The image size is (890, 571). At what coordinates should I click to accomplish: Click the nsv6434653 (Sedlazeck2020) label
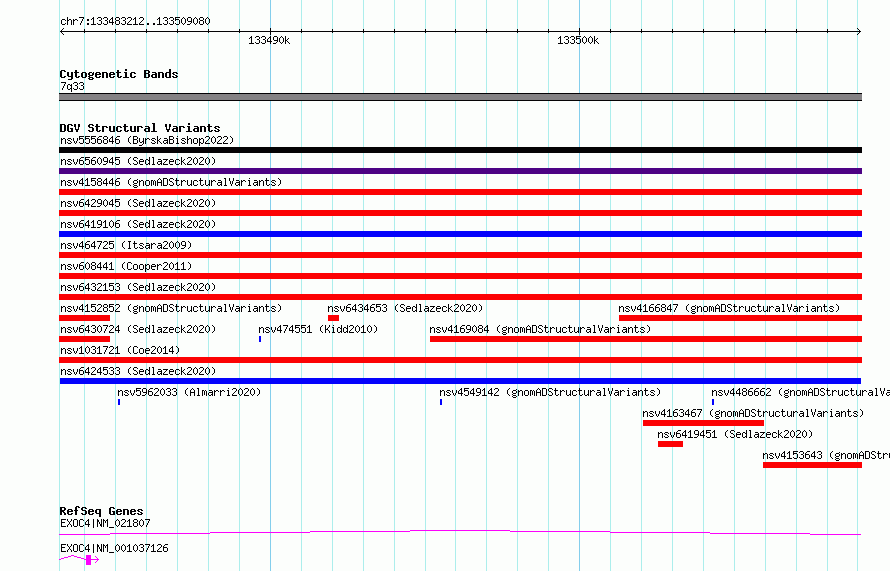(x=405, y=308)
